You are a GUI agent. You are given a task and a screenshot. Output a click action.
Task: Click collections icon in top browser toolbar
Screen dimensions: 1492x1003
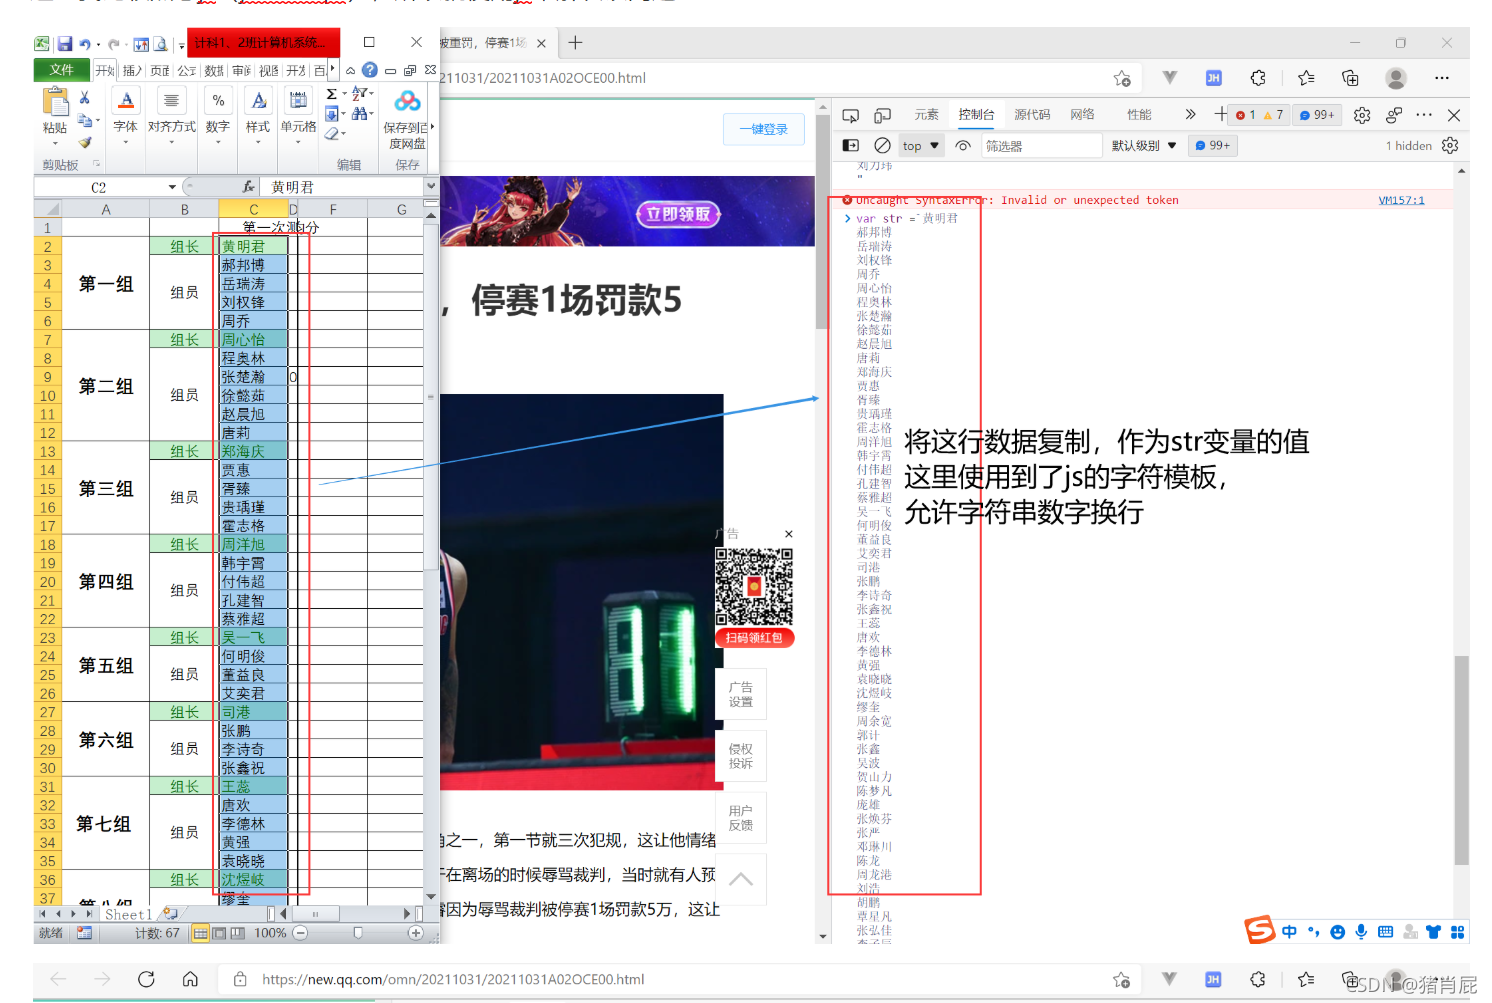(1350, 78)
